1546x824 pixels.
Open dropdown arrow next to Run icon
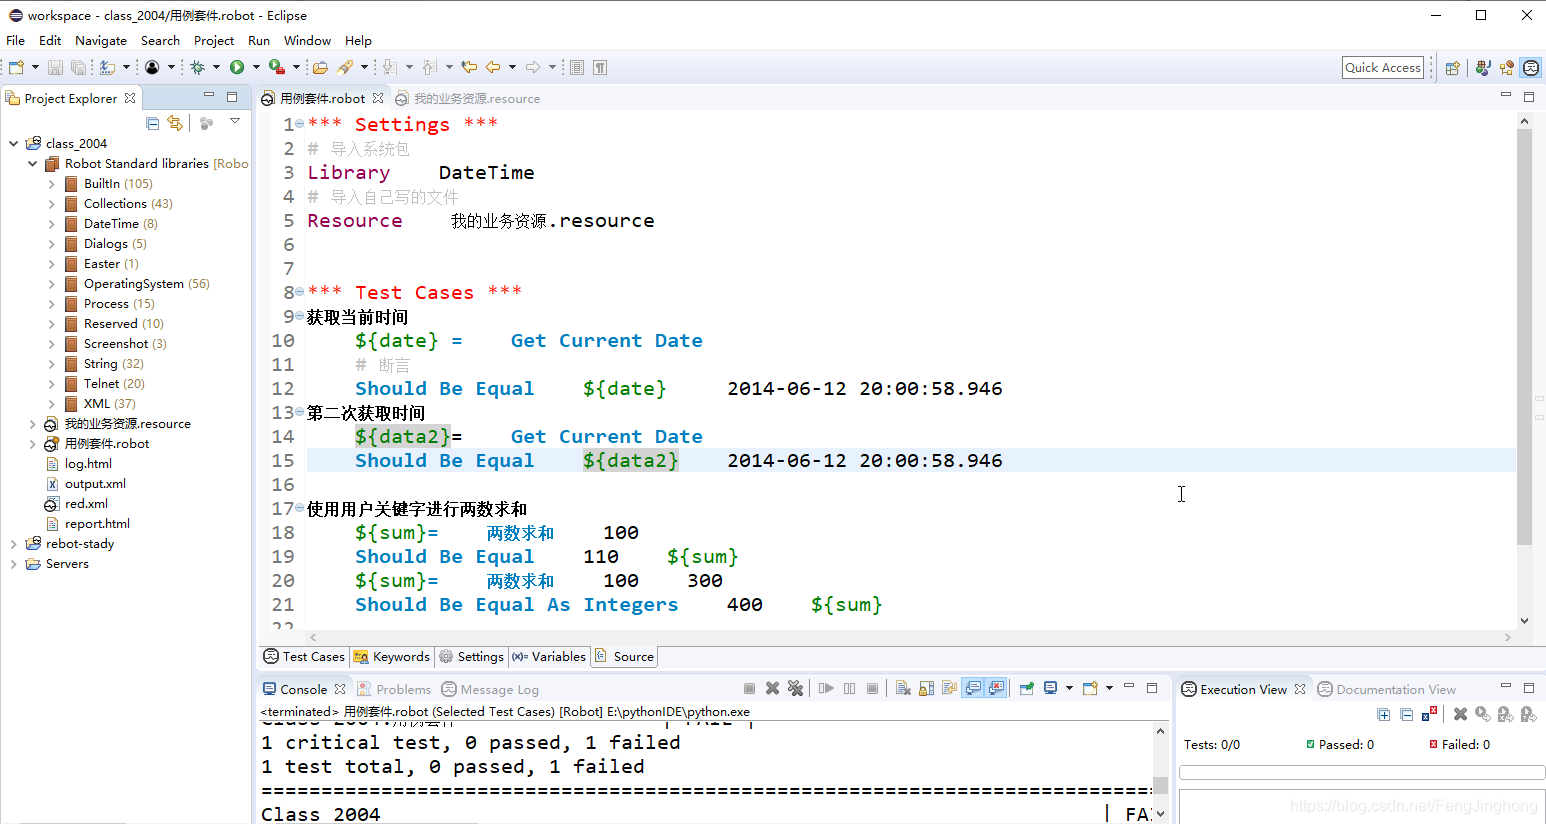(256, 68)
